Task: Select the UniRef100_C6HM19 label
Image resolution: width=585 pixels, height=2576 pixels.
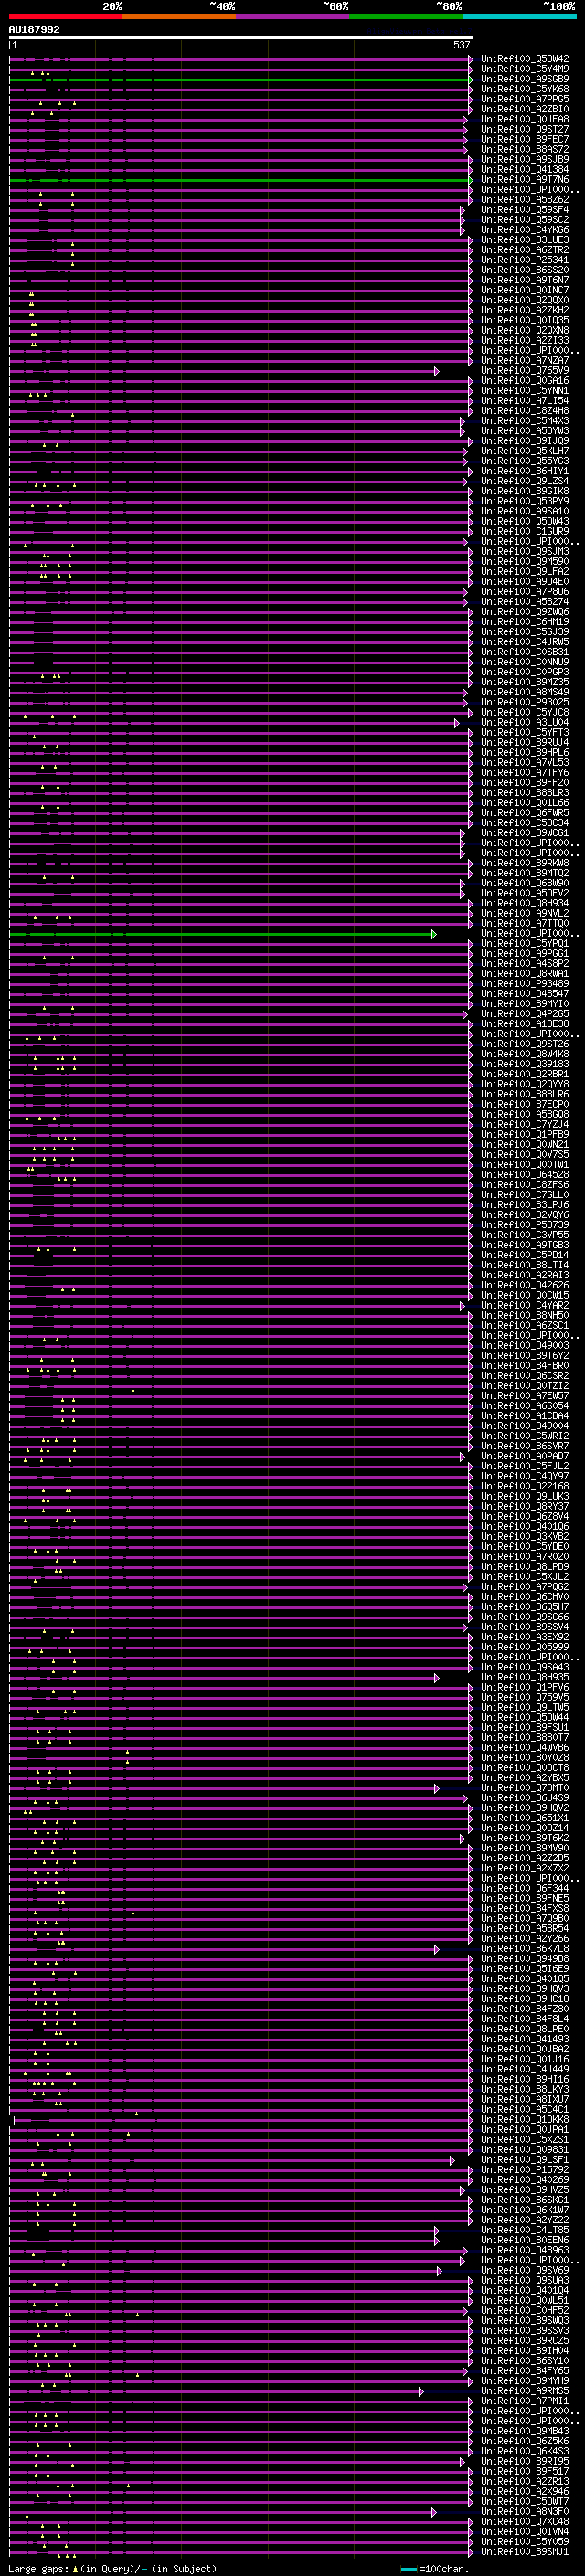Action: pyautogui.click(x=525, y=622)
